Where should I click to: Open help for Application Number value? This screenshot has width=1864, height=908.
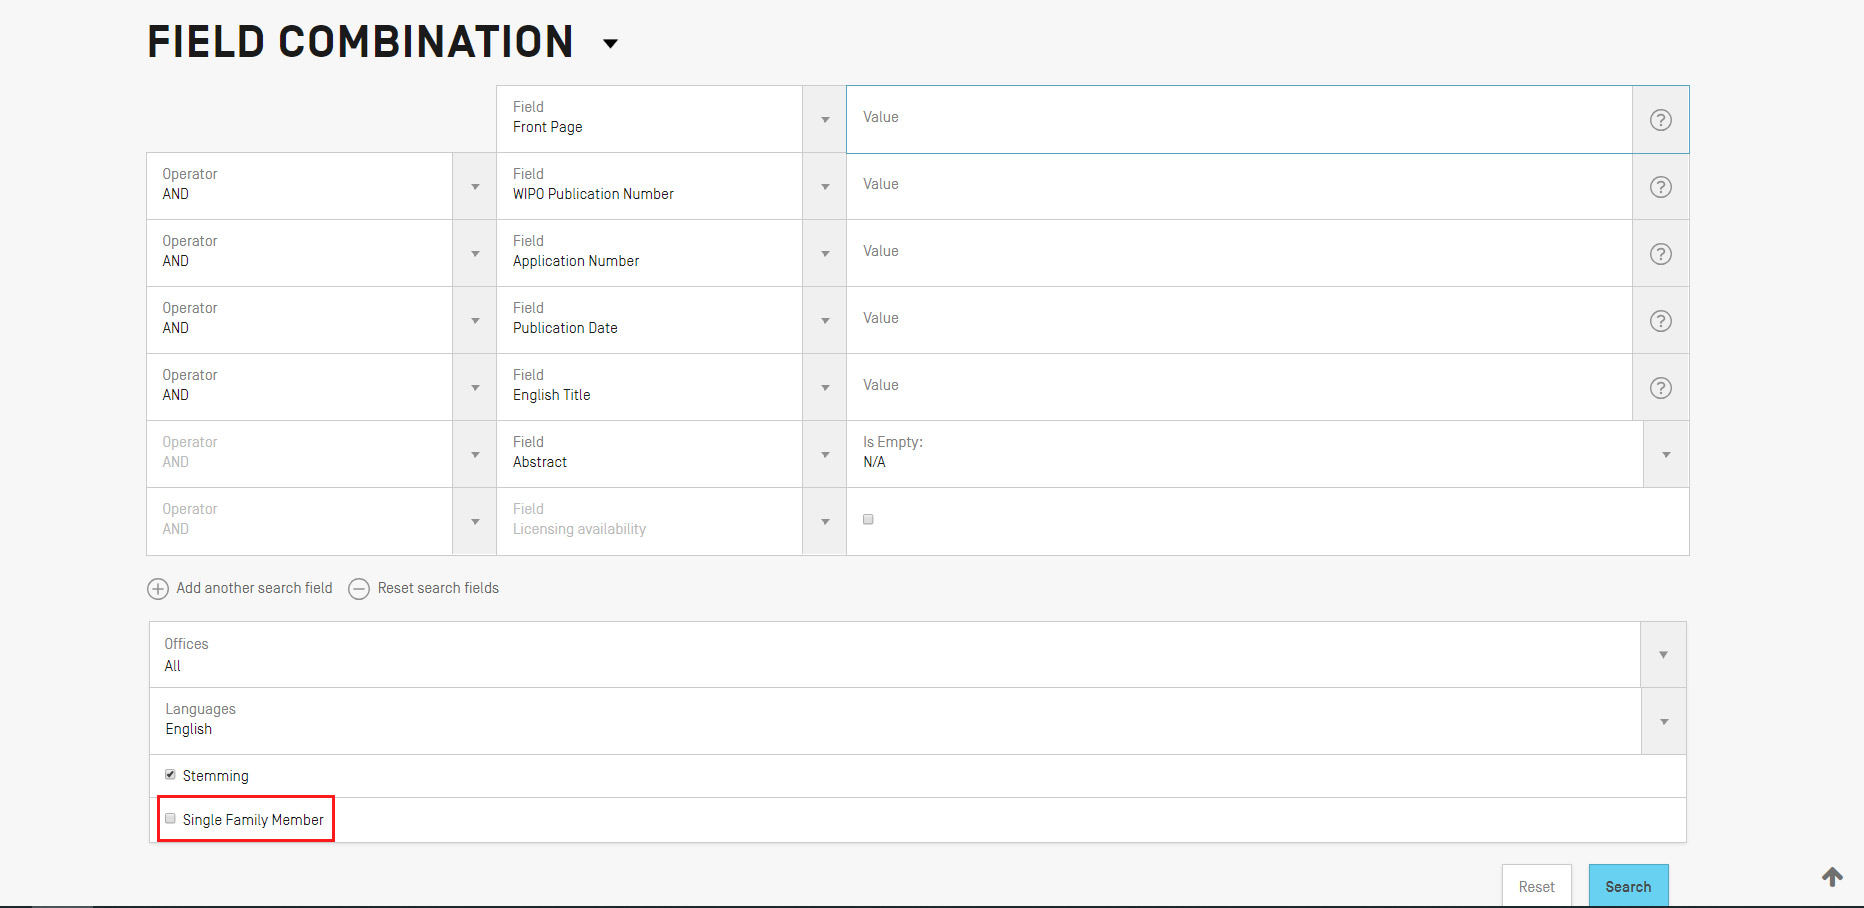tap(1660, 254)
